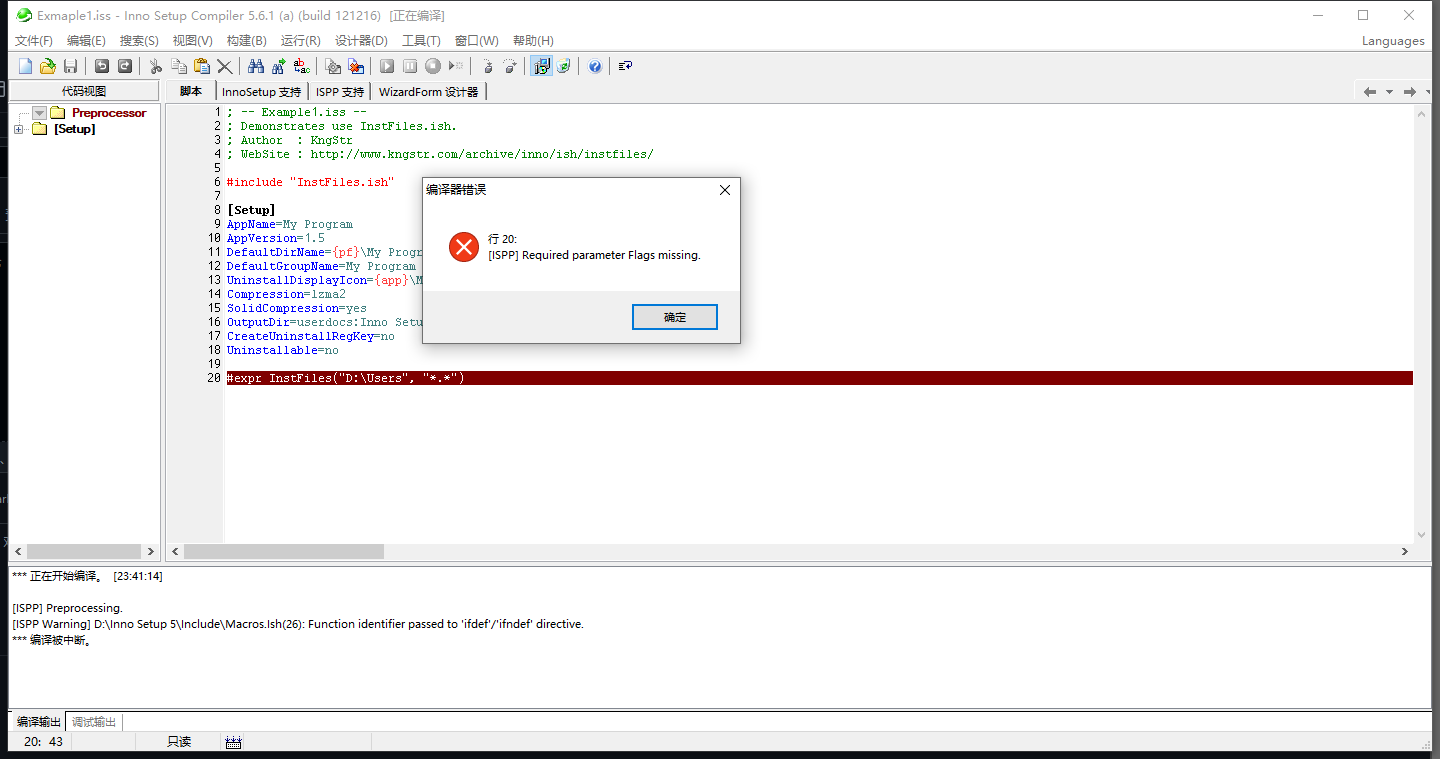Open the back navigation dropdown arrow
Image resolution: width=1440 pixels, height=759 pixels.
[x=1390, y=91]
